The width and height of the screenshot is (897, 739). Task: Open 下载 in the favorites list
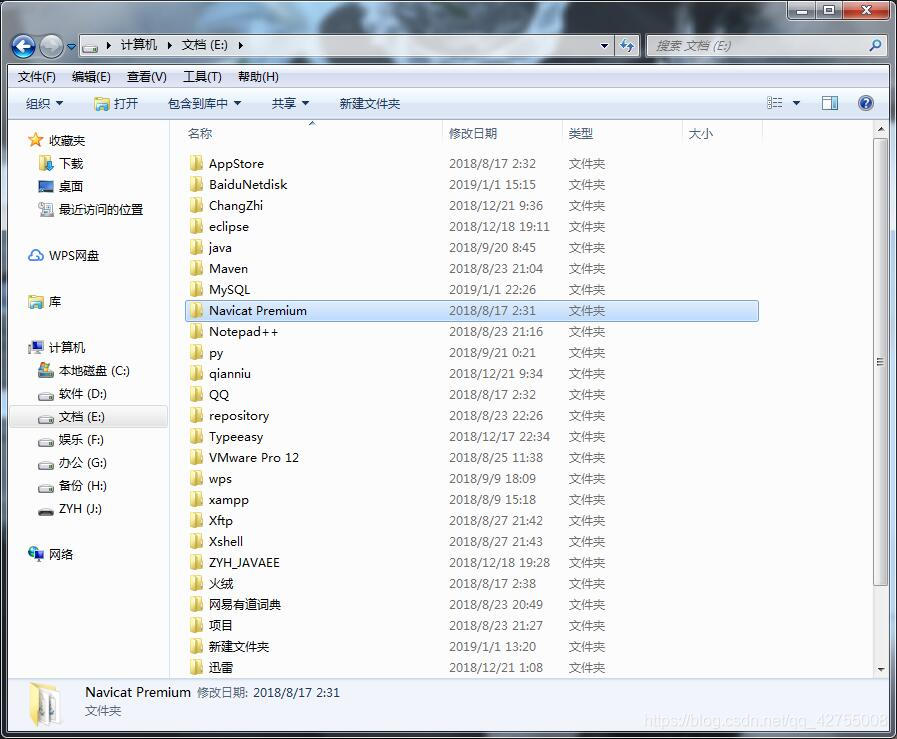[x=61, y=164]
